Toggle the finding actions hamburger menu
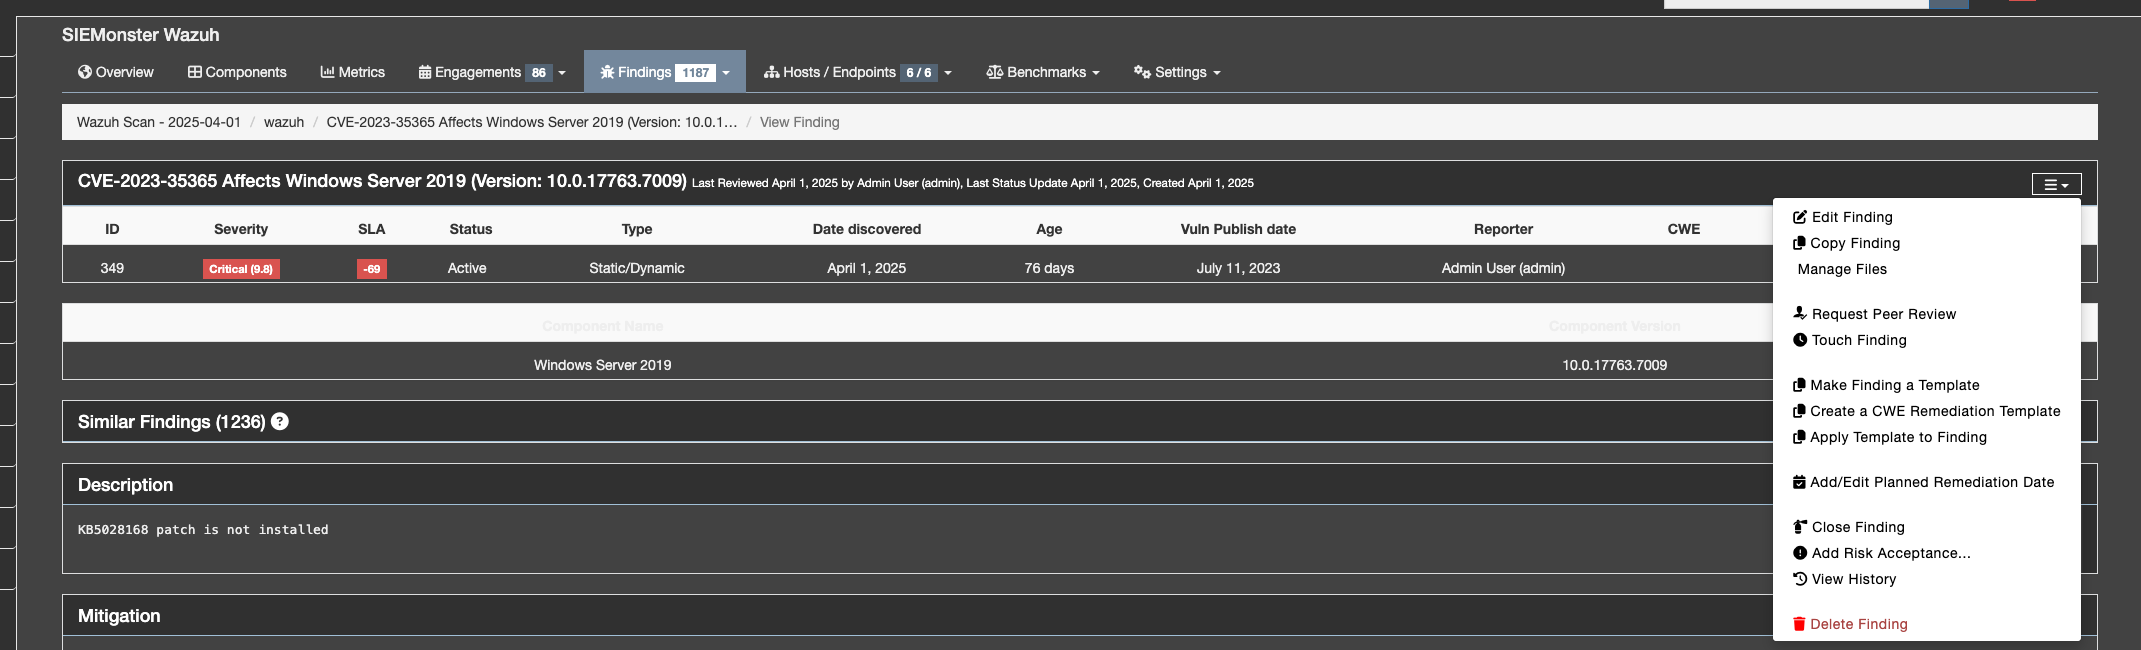This screenshot has width=2141, height=650. (2055, 184)
